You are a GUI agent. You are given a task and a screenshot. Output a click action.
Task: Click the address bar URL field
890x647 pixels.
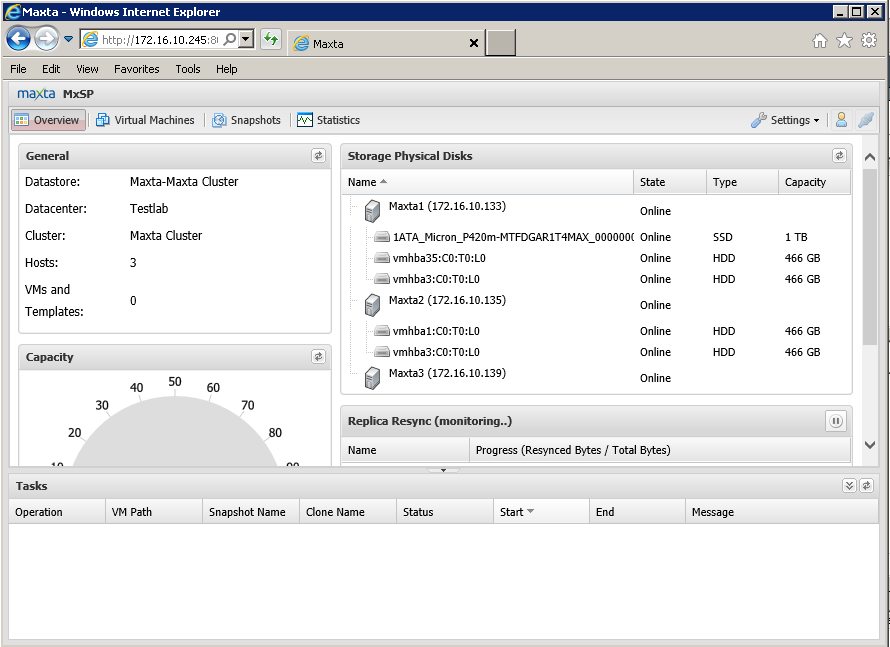click(x=160, y=40)
